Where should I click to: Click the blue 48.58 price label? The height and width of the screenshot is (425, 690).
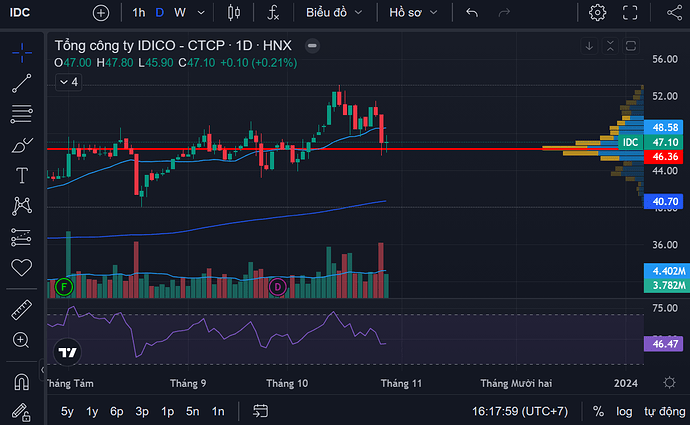tap(665, 127)
